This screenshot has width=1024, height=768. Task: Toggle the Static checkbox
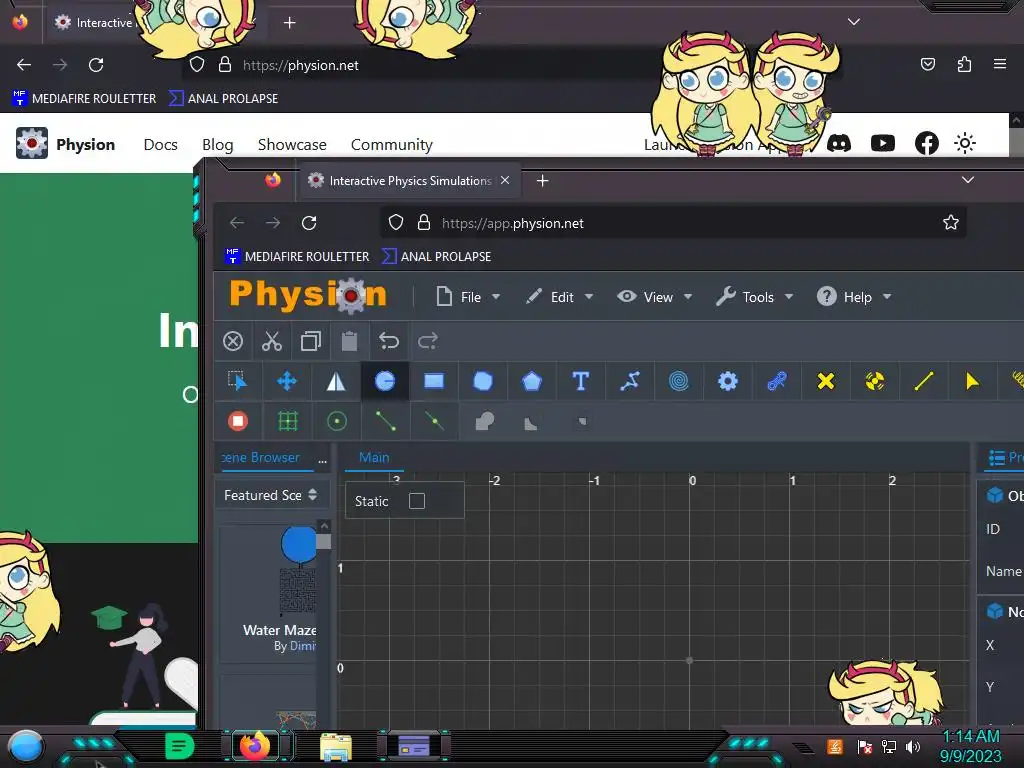[x=417, y=501]
